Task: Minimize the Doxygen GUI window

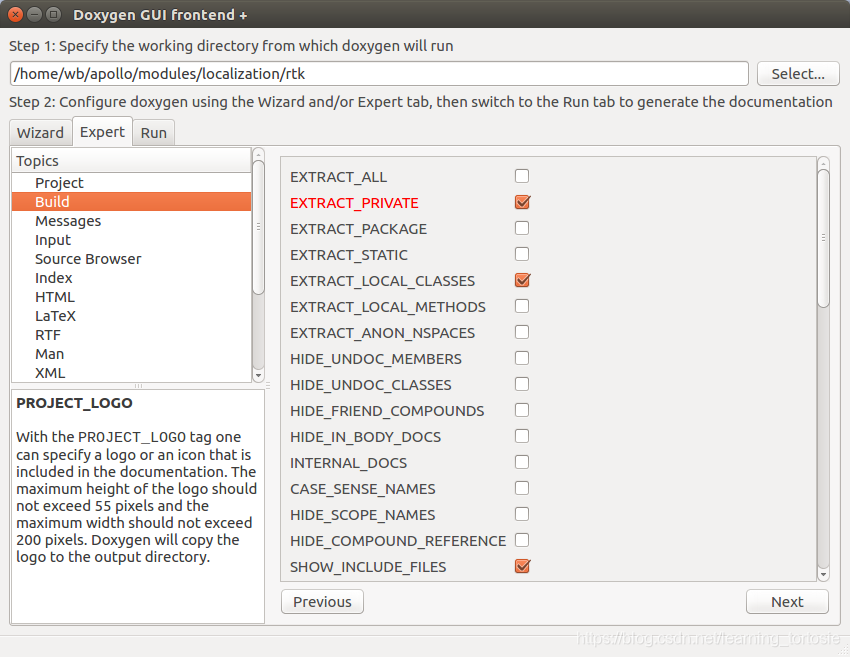Action: 34,14
